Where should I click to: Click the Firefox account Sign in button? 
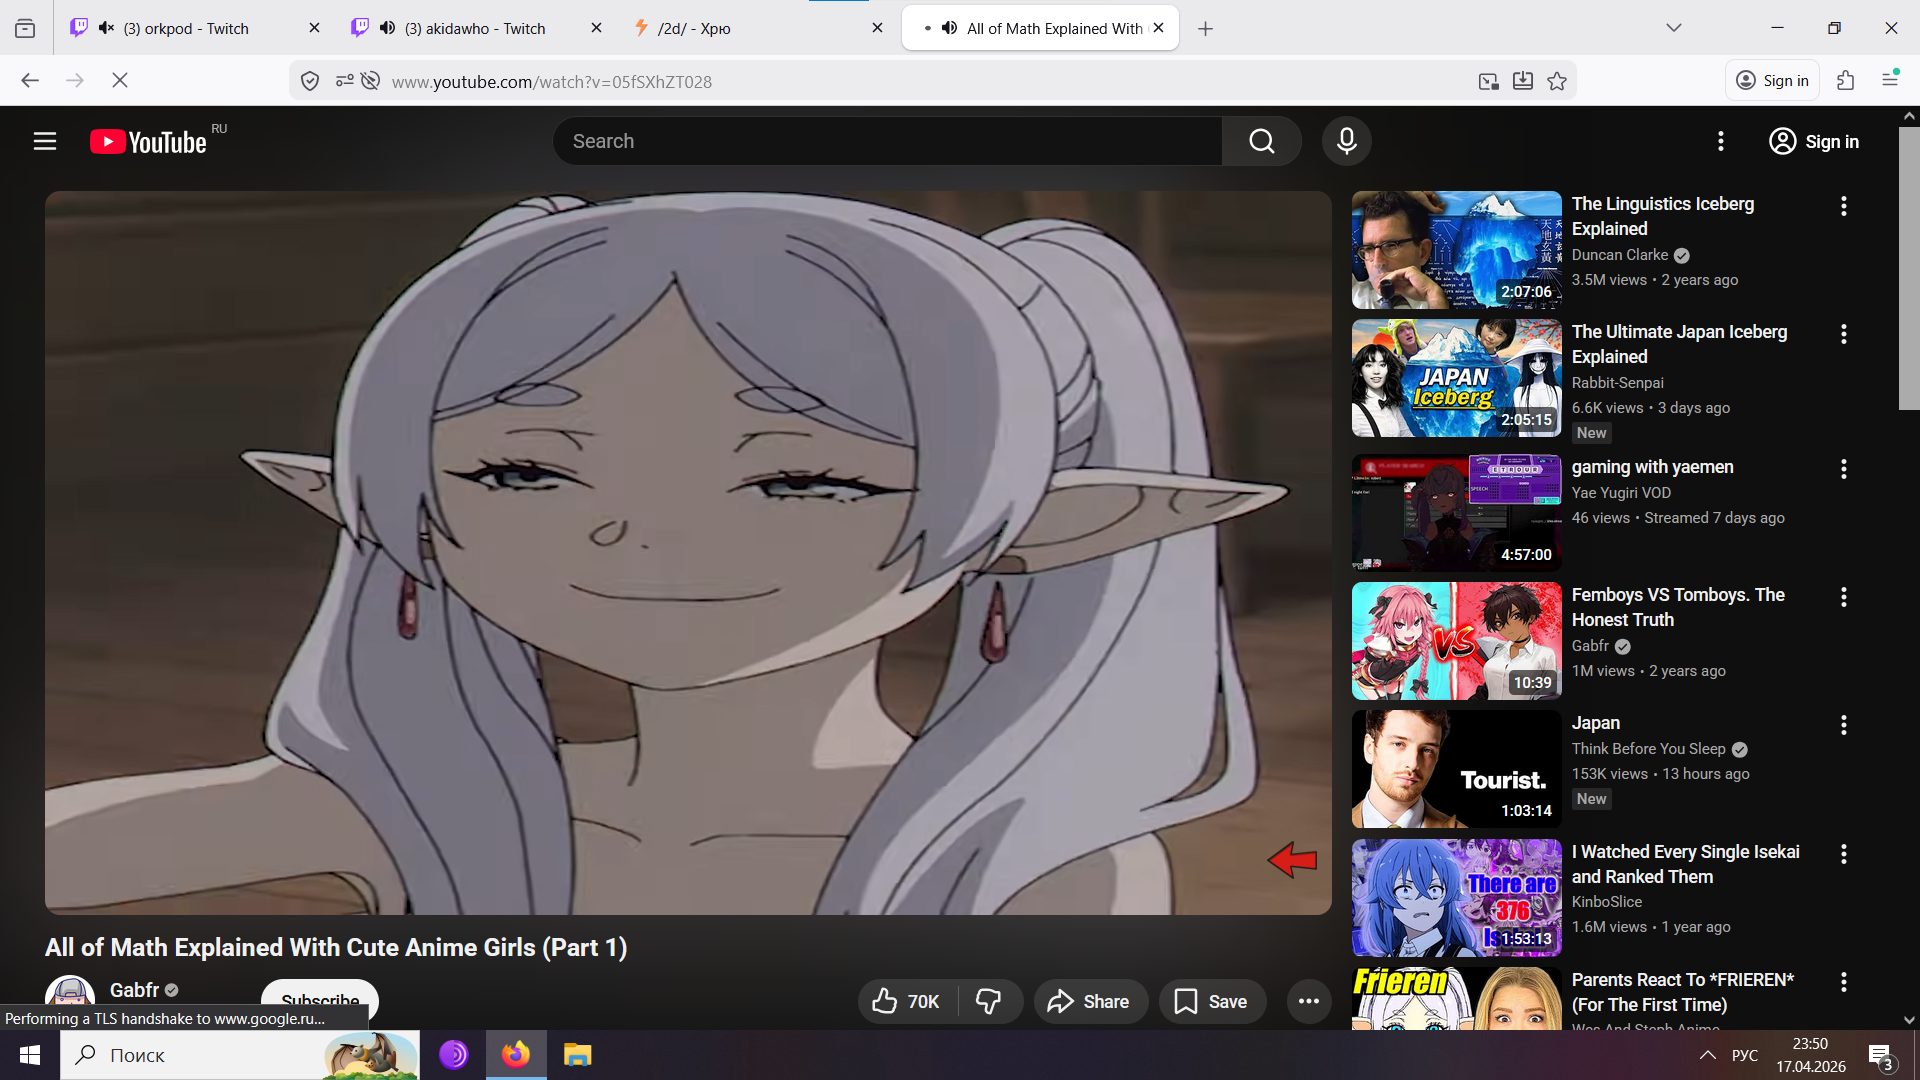(x=1772, y=80)
